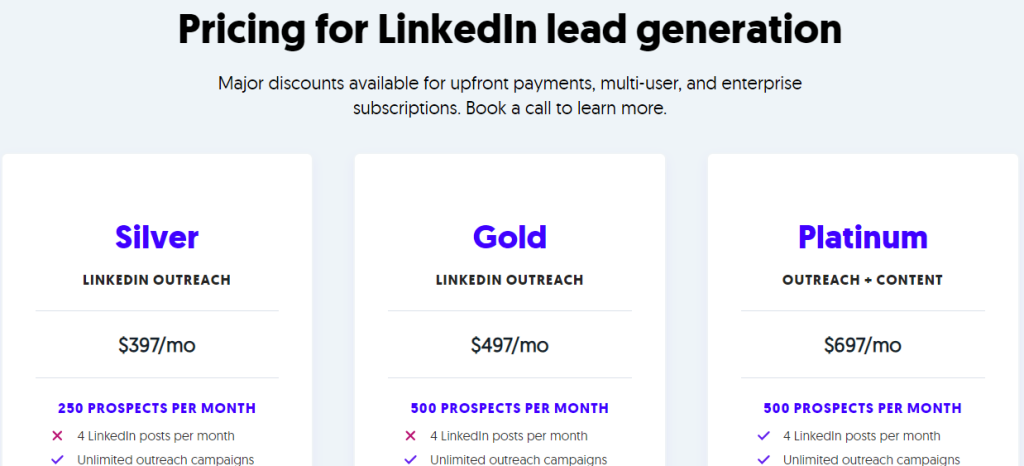Select the Gold plan title

click(510, 237)
